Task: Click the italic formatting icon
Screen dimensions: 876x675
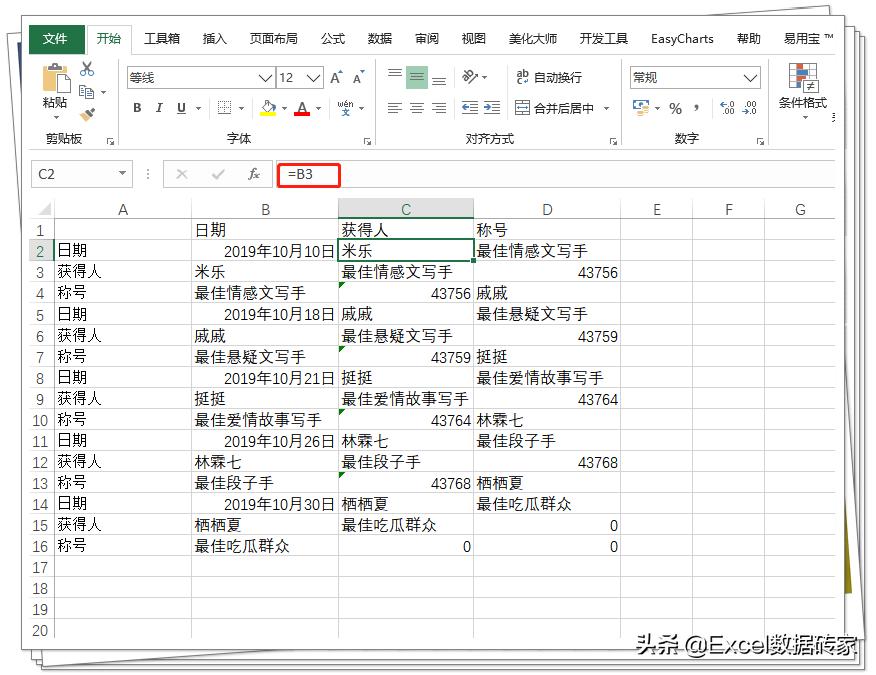Action: [158, 106]
